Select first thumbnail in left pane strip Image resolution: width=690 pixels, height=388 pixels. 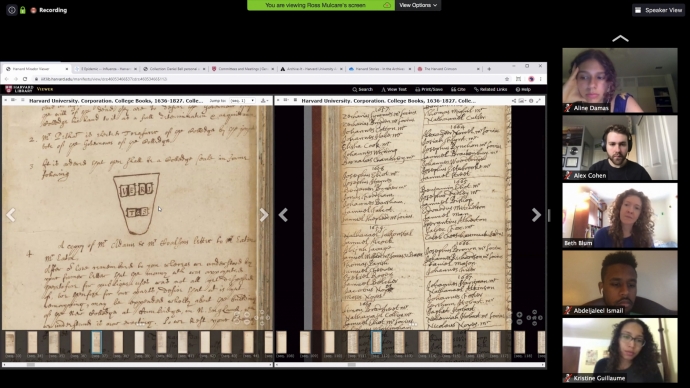[x=10, y=342]
